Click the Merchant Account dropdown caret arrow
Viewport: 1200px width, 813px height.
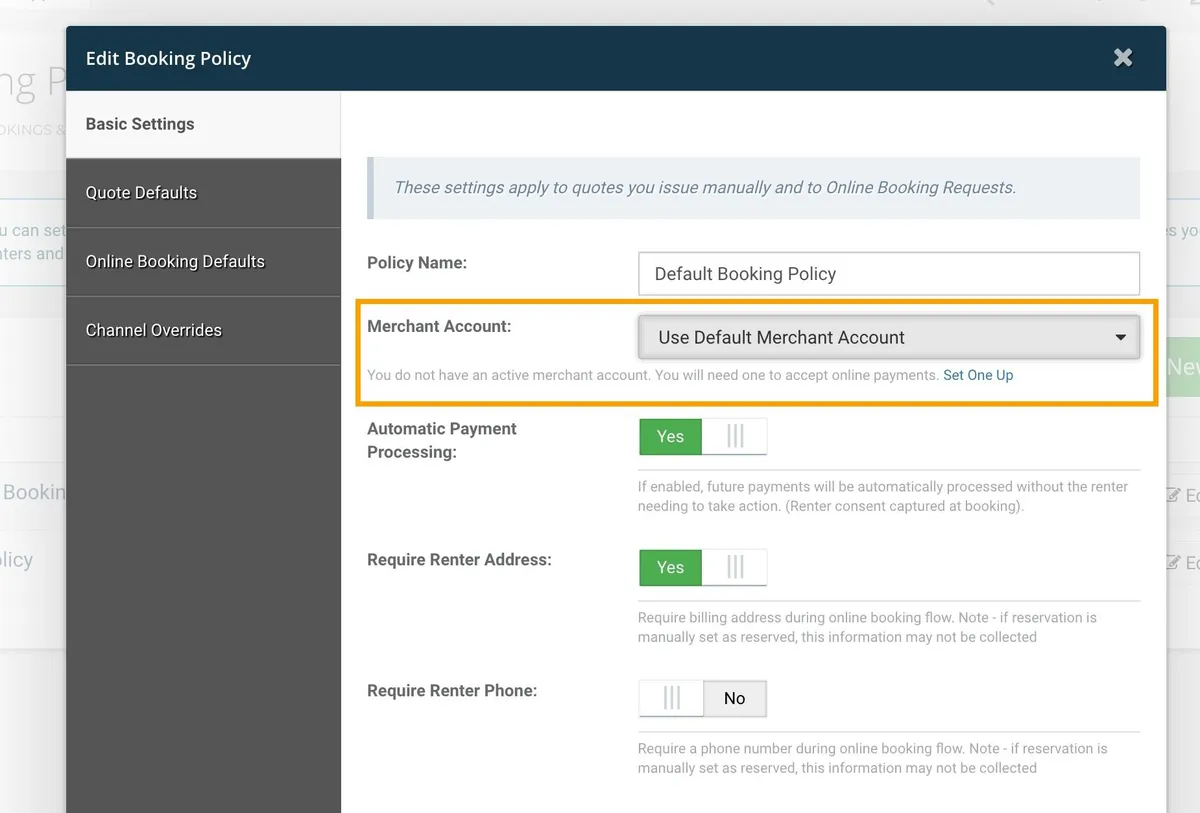pos(1121,338)
